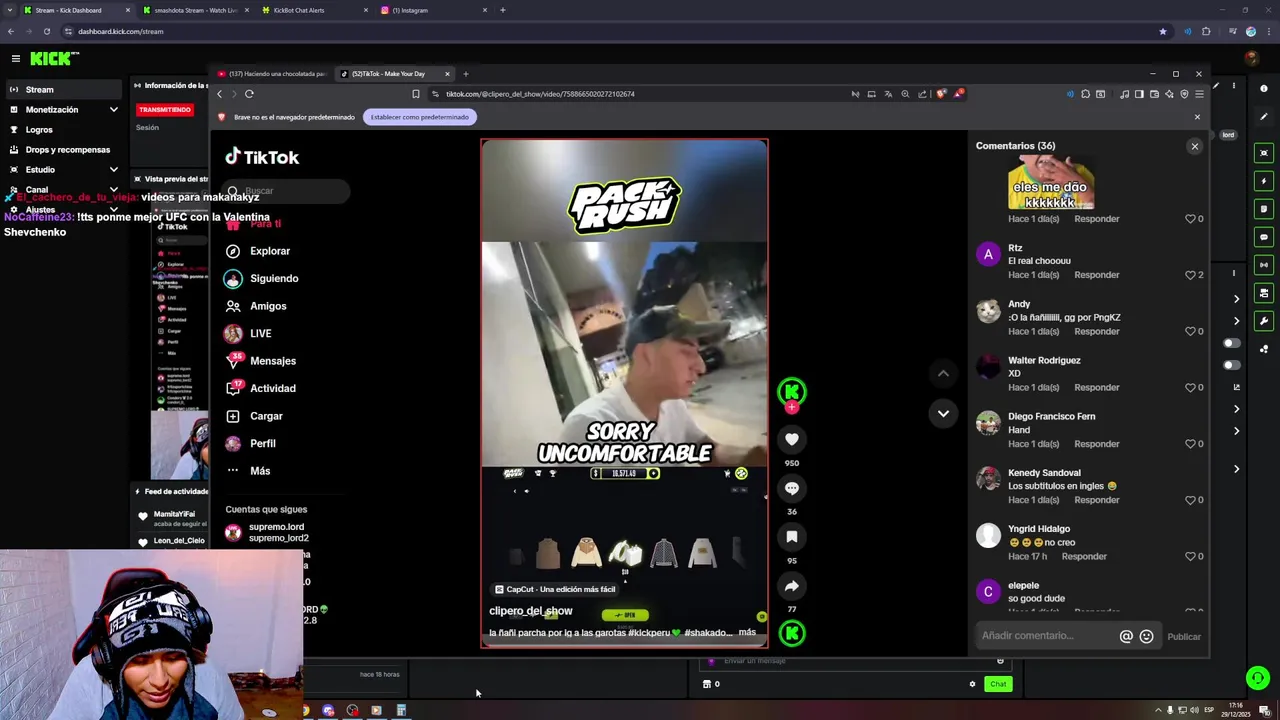The width and height of the screenshot is (1280, 720).
Task: Open Más in the TikTok sidebar
Action: tap(248, 471)
